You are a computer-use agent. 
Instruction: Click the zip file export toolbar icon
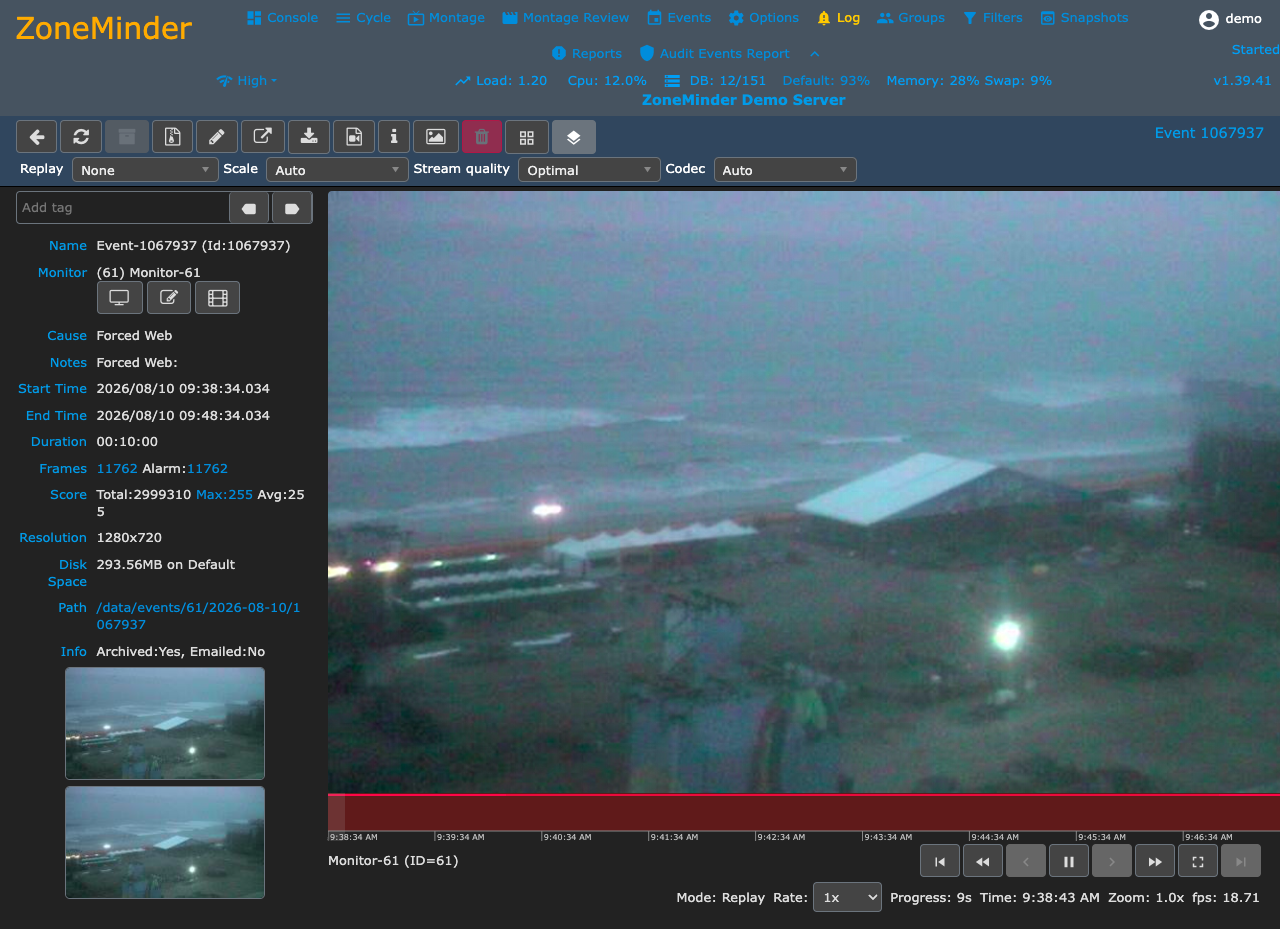coord(171,137)
